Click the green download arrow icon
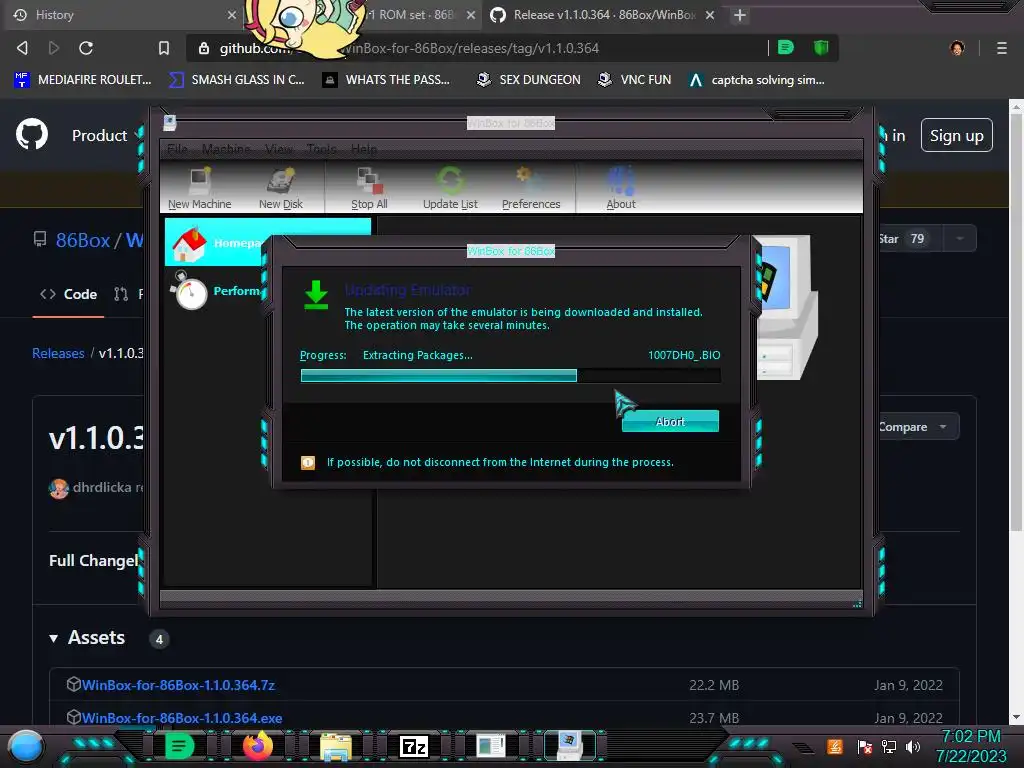Screen dimensions: 1024x768 [317, 295]
